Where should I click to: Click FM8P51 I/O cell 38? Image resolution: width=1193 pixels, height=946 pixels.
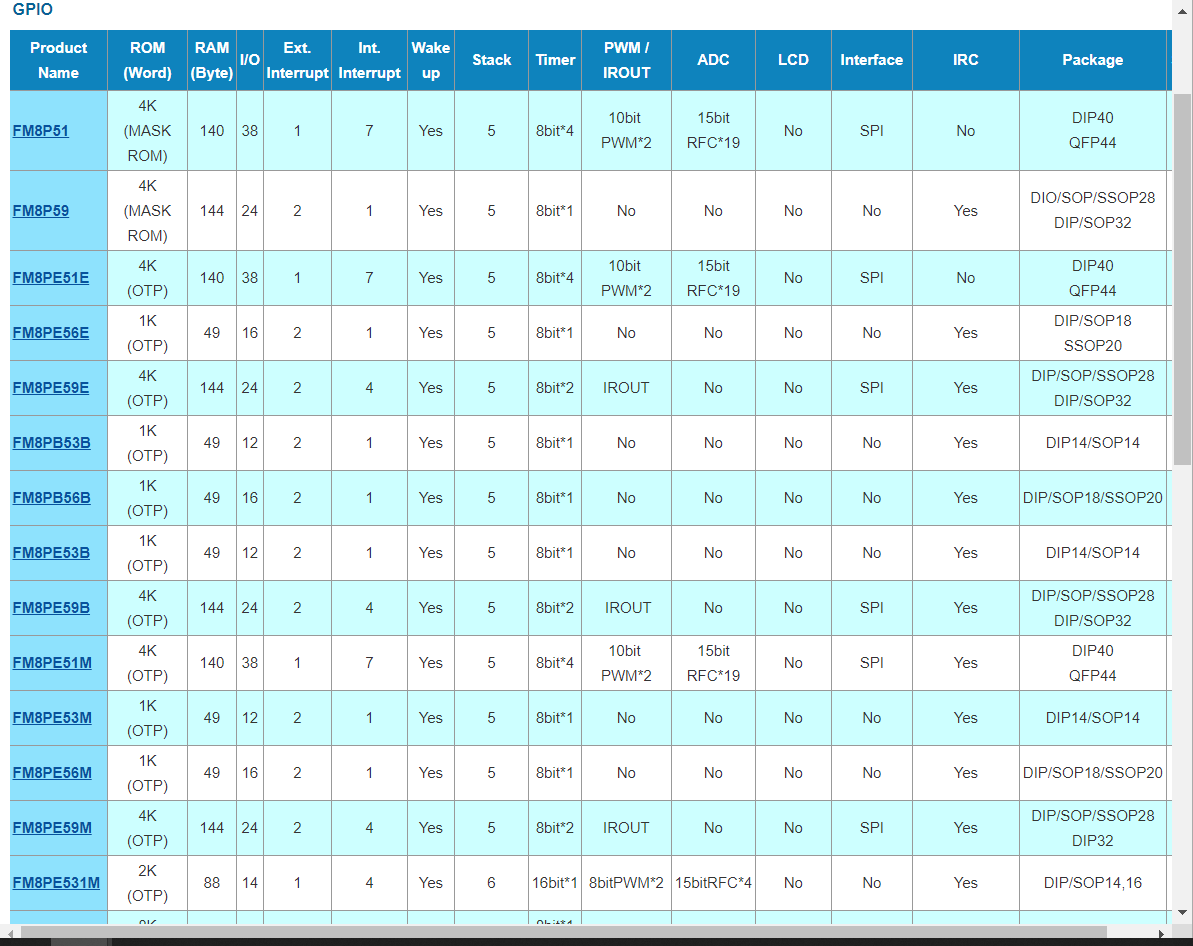(250, 131)
